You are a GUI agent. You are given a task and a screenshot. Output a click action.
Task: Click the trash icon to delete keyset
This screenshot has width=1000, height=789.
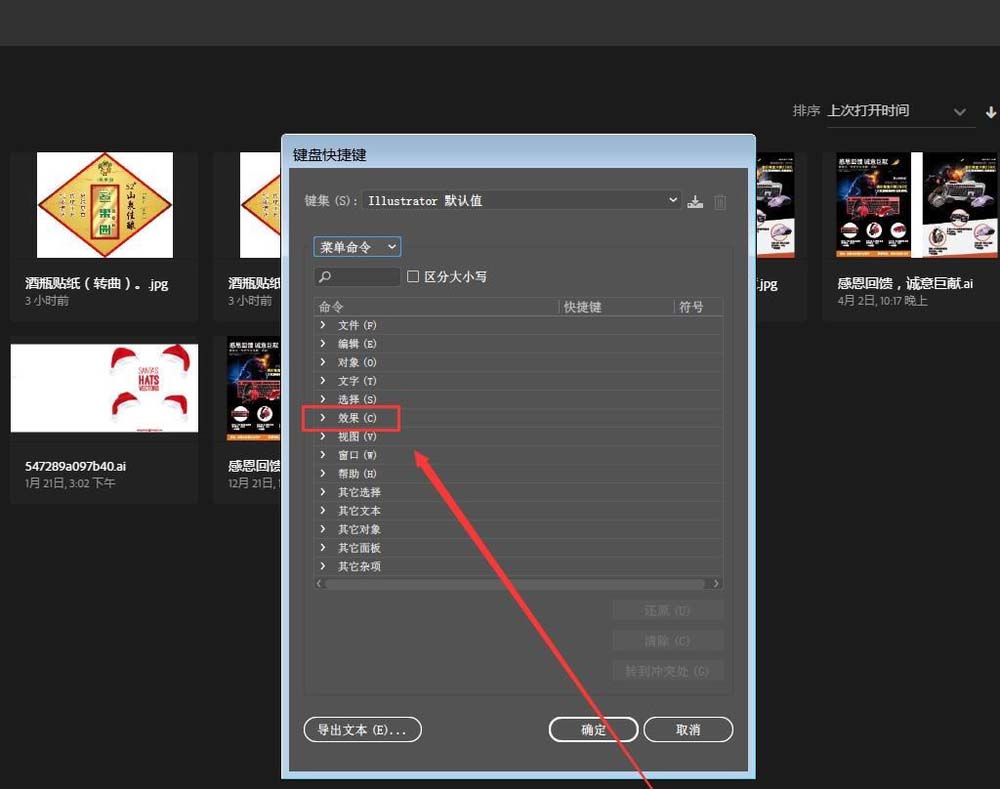720,201
